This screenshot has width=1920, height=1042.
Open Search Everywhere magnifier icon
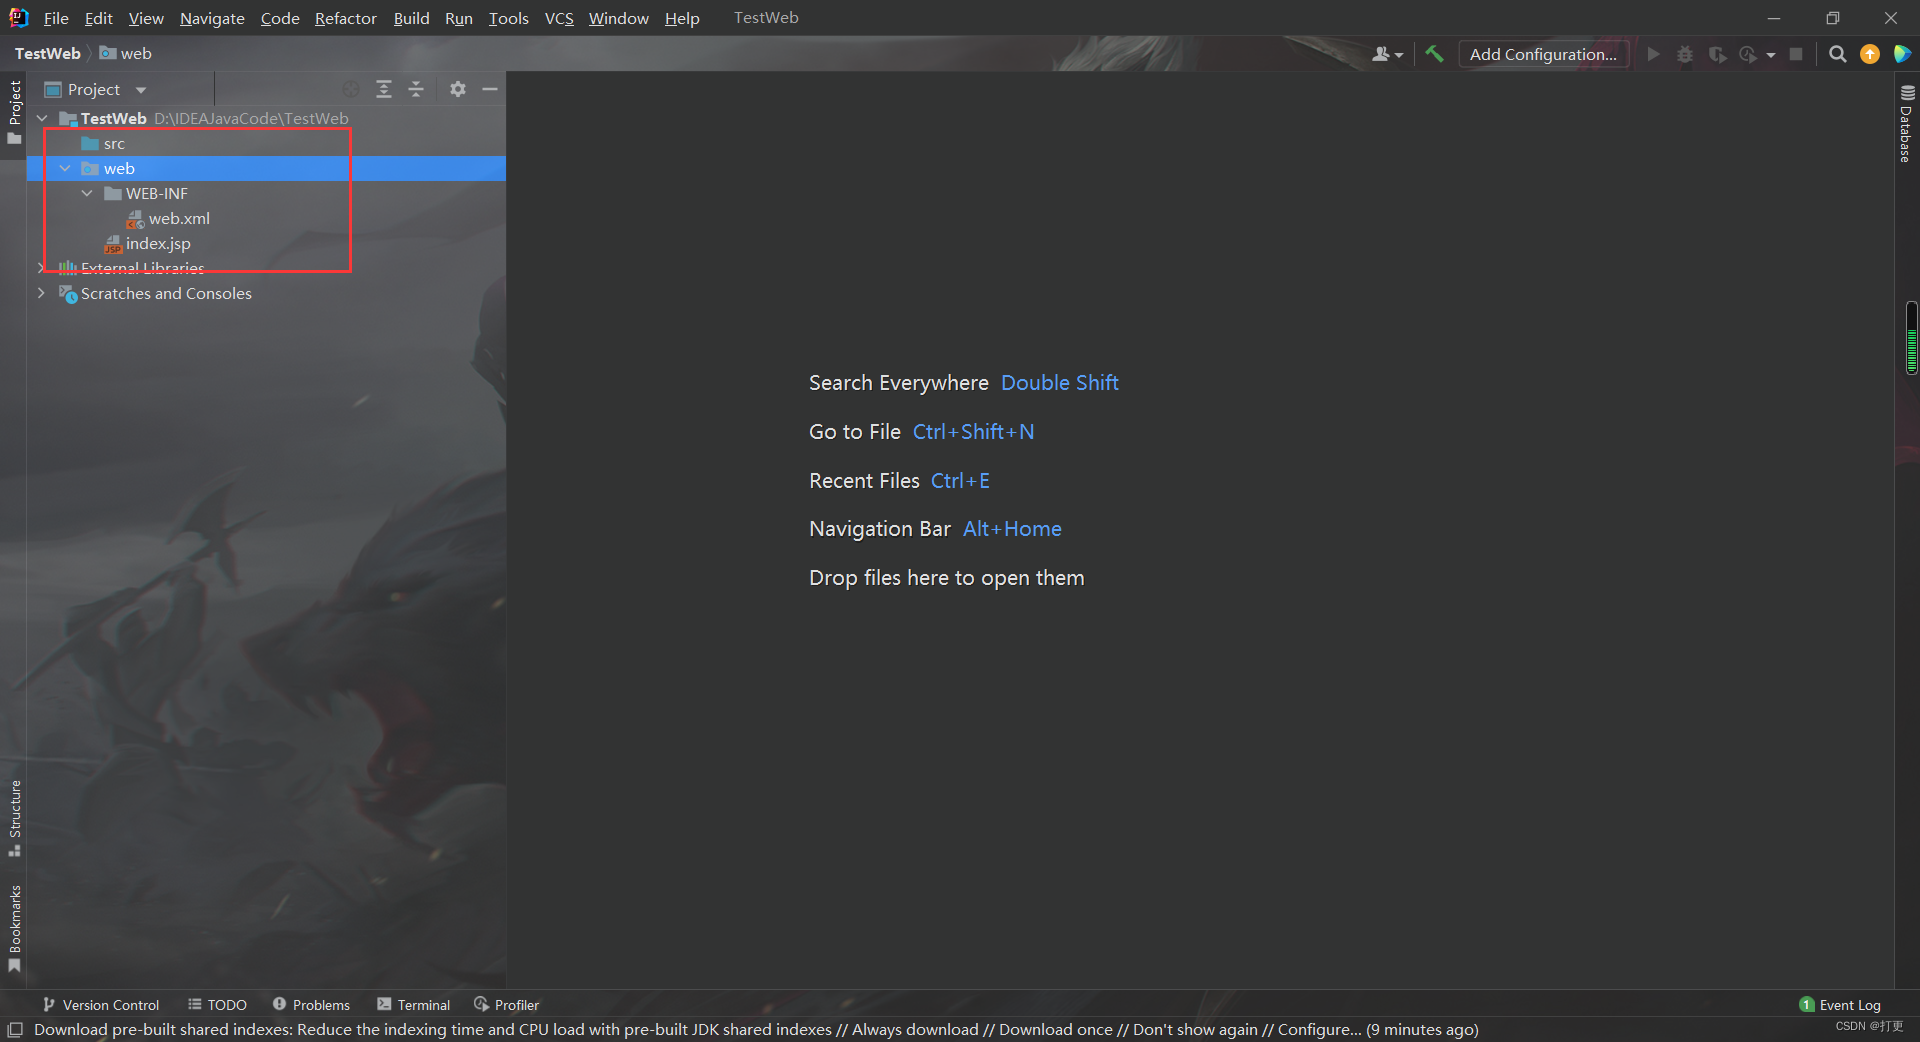[x=1837, y=54]
